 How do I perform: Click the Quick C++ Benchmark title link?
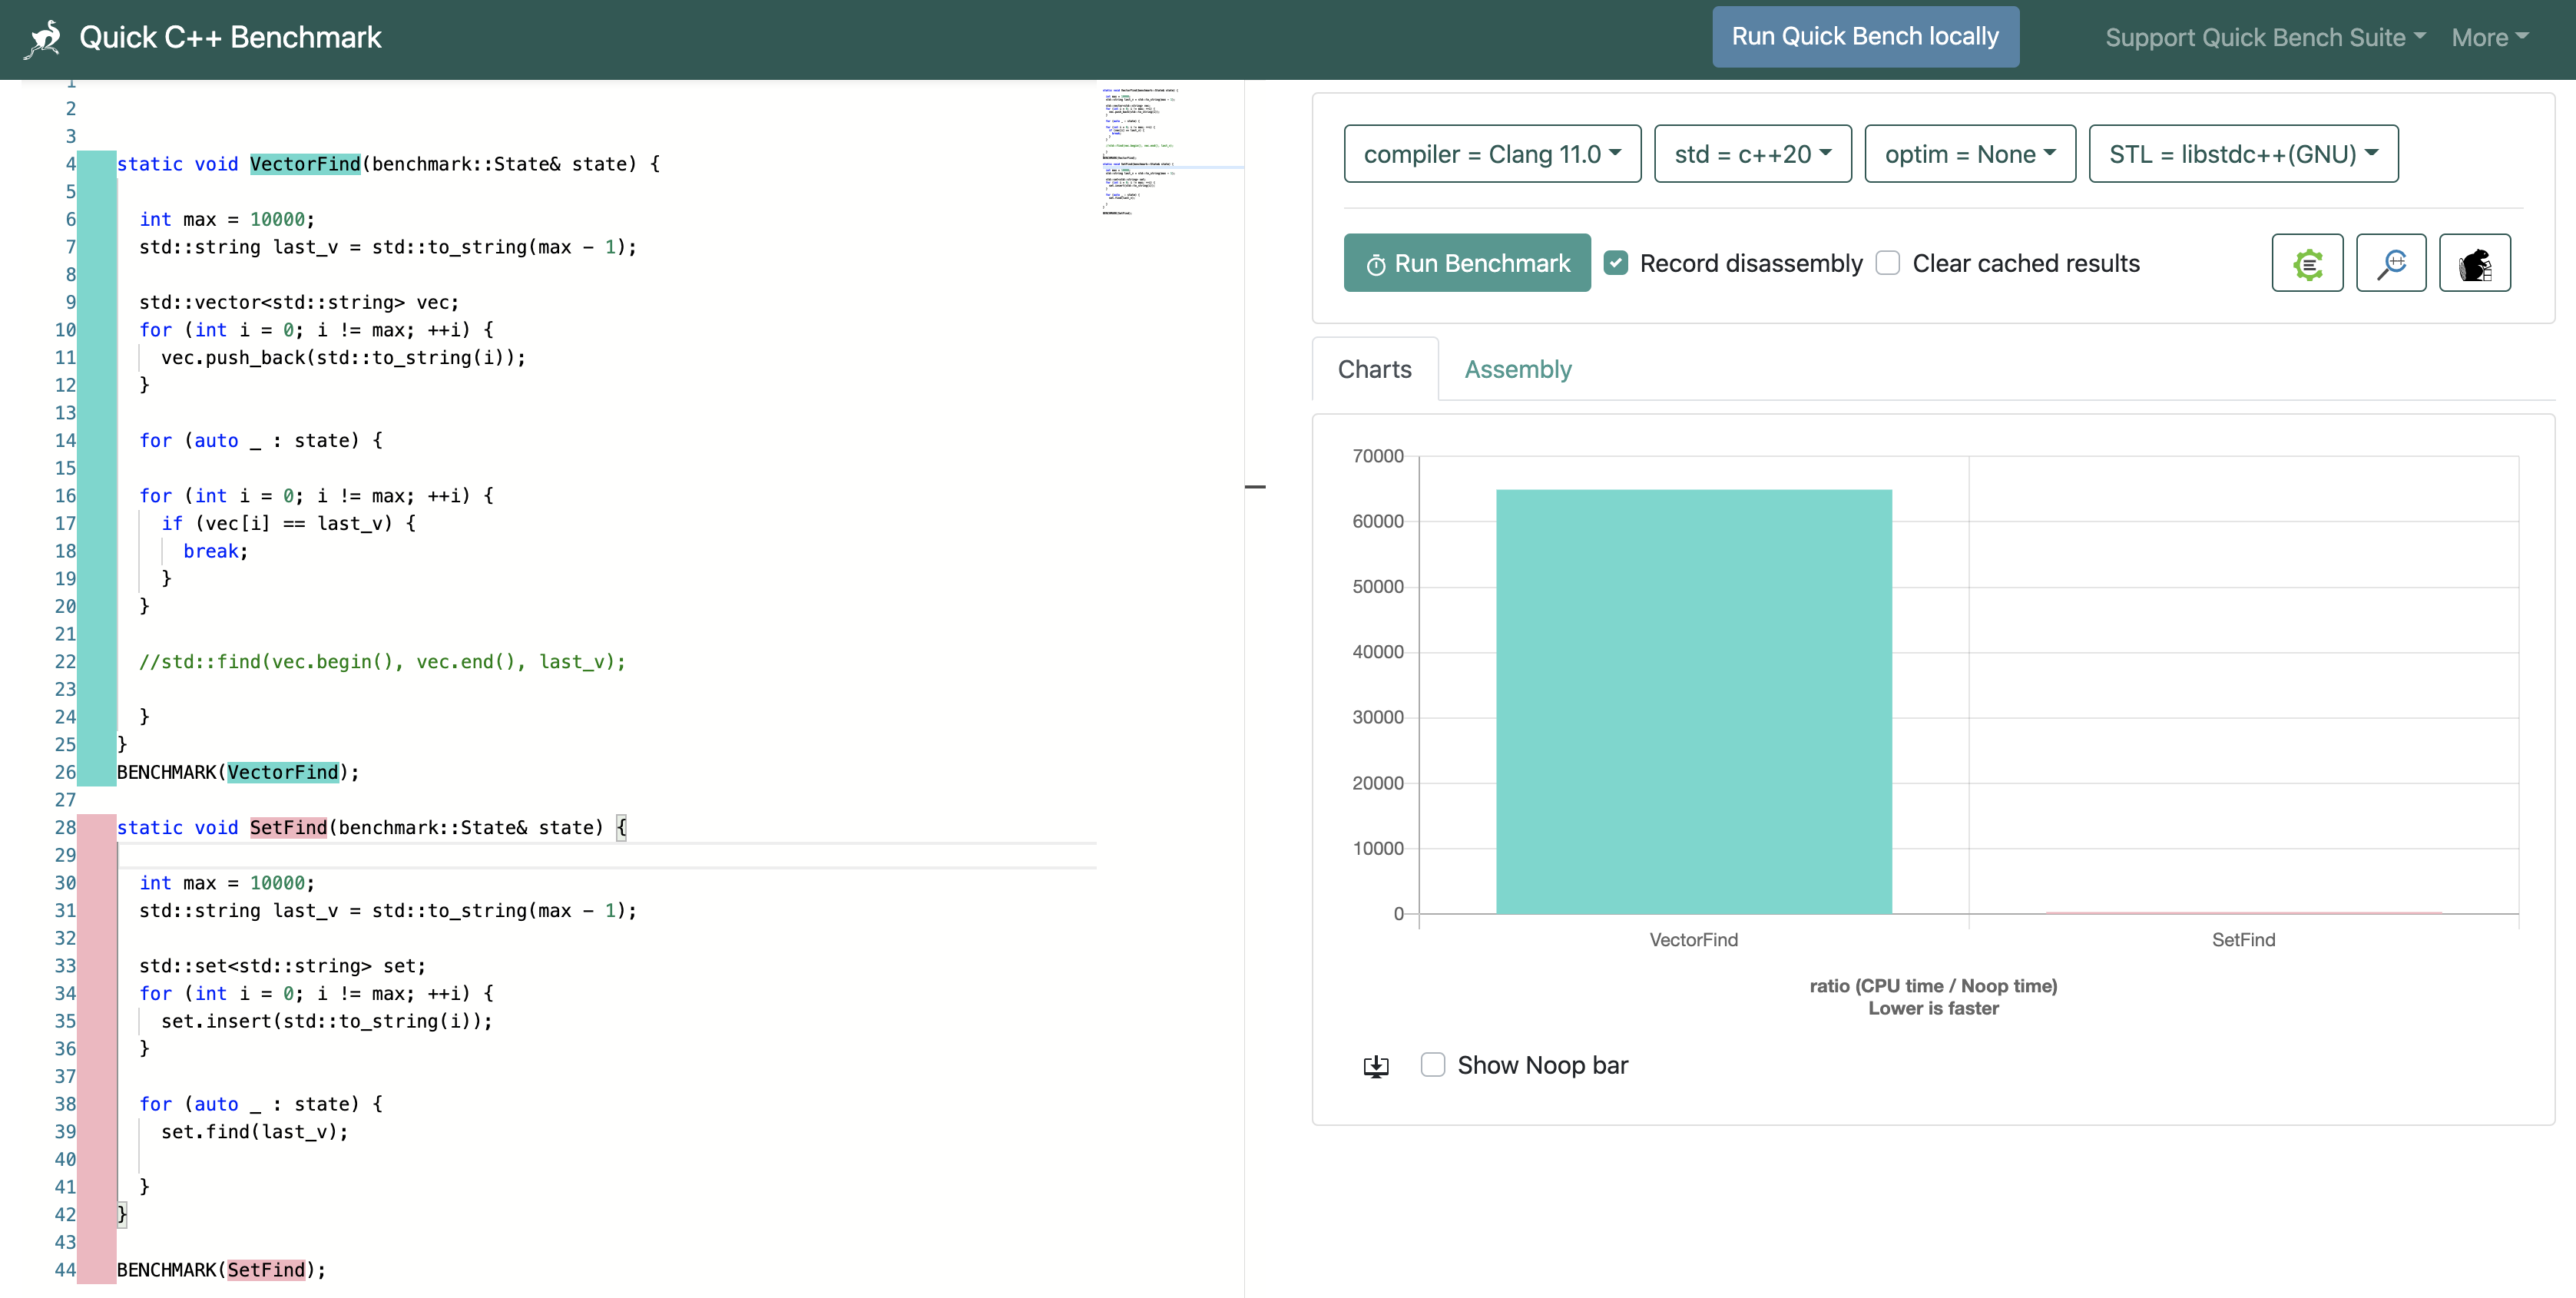[230, 38]
